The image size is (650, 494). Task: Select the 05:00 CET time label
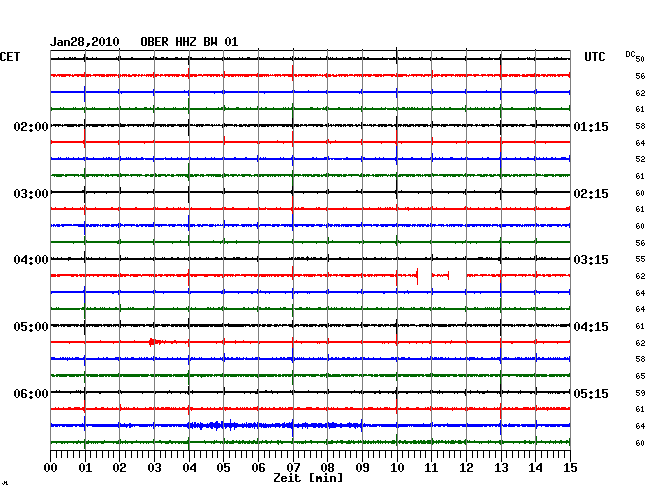tap(31, 327)
